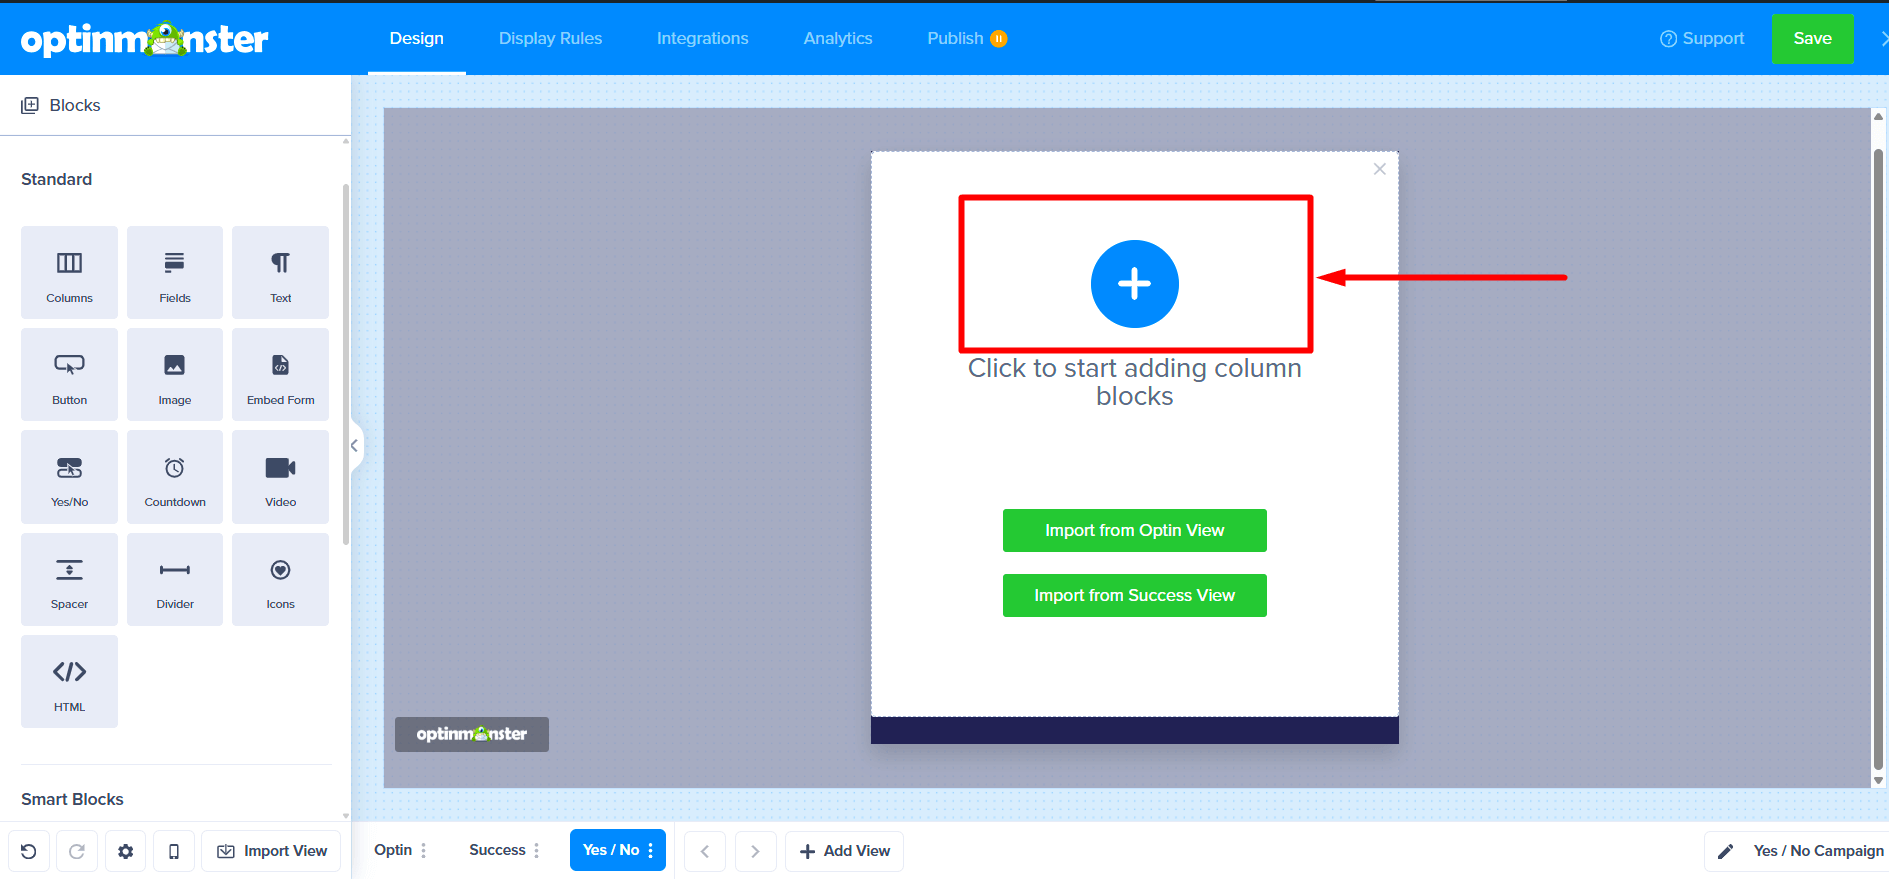Image resolution: width=1889 pixels, height=879 pixels.
Task: Select the Icons block
Action: pos(280,579)
